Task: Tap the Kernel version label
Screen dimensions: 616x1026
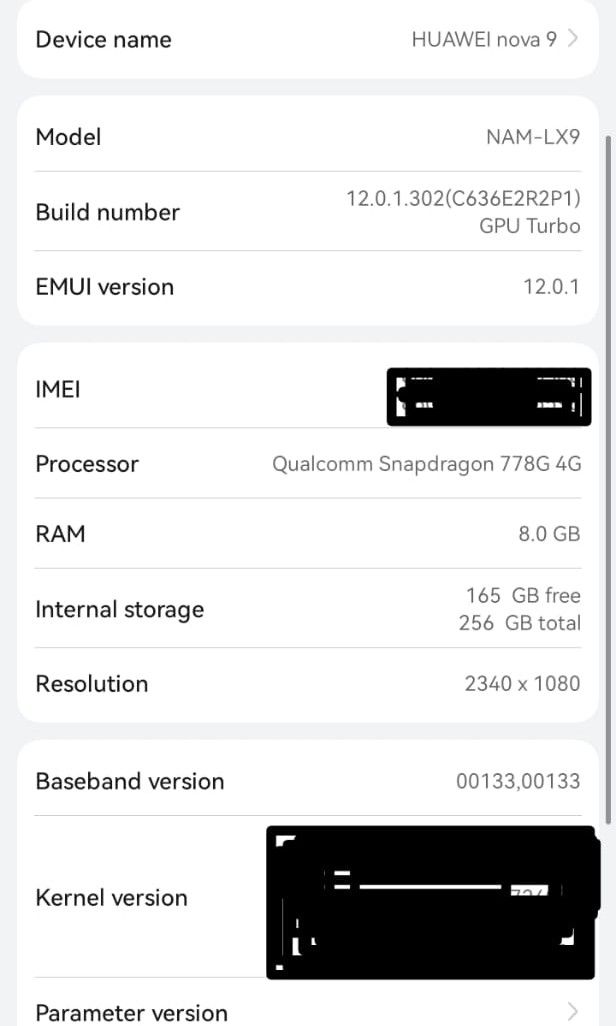Action: pos(111,897)
